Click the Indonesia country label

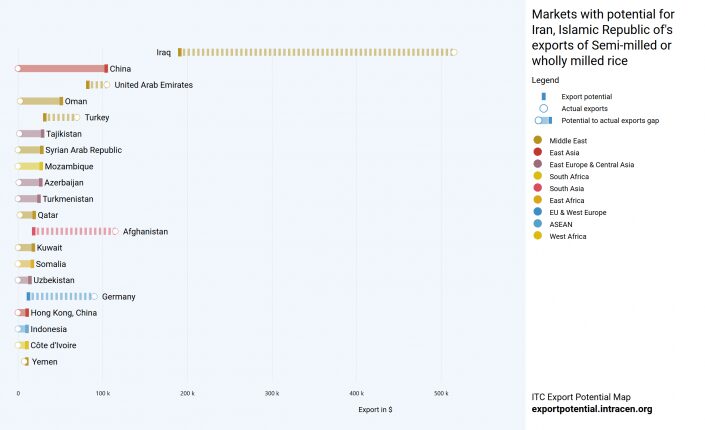(x=49, y=329)
